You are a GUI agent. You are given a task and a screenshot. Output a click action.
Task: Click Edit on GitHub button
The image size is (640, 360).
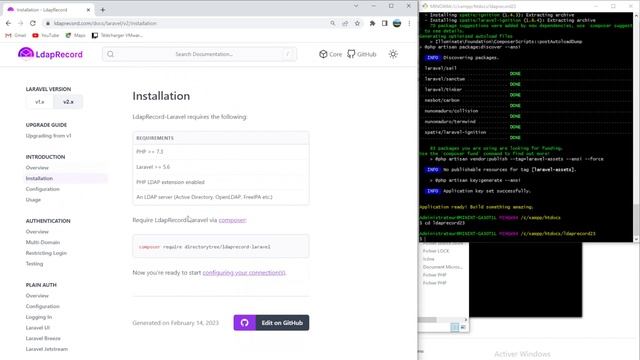(271, 322)
